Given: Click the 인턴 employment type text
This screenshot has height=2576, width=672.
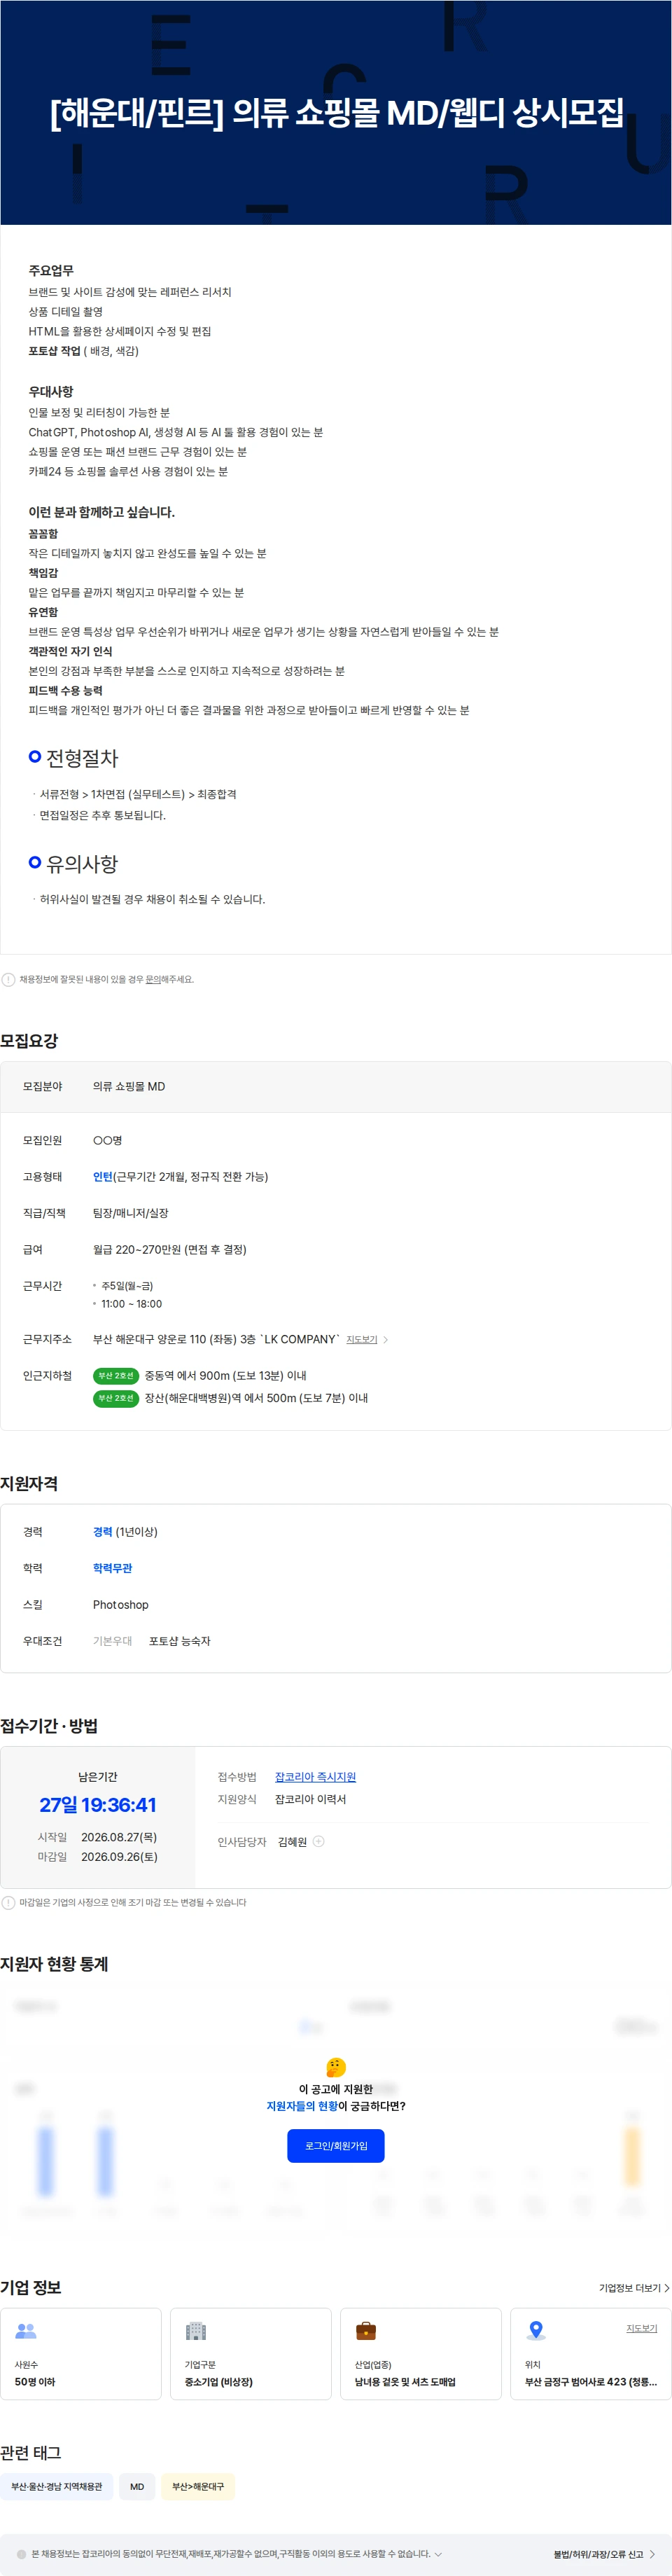Looking at the screenshot, I should coord(102,1176).
